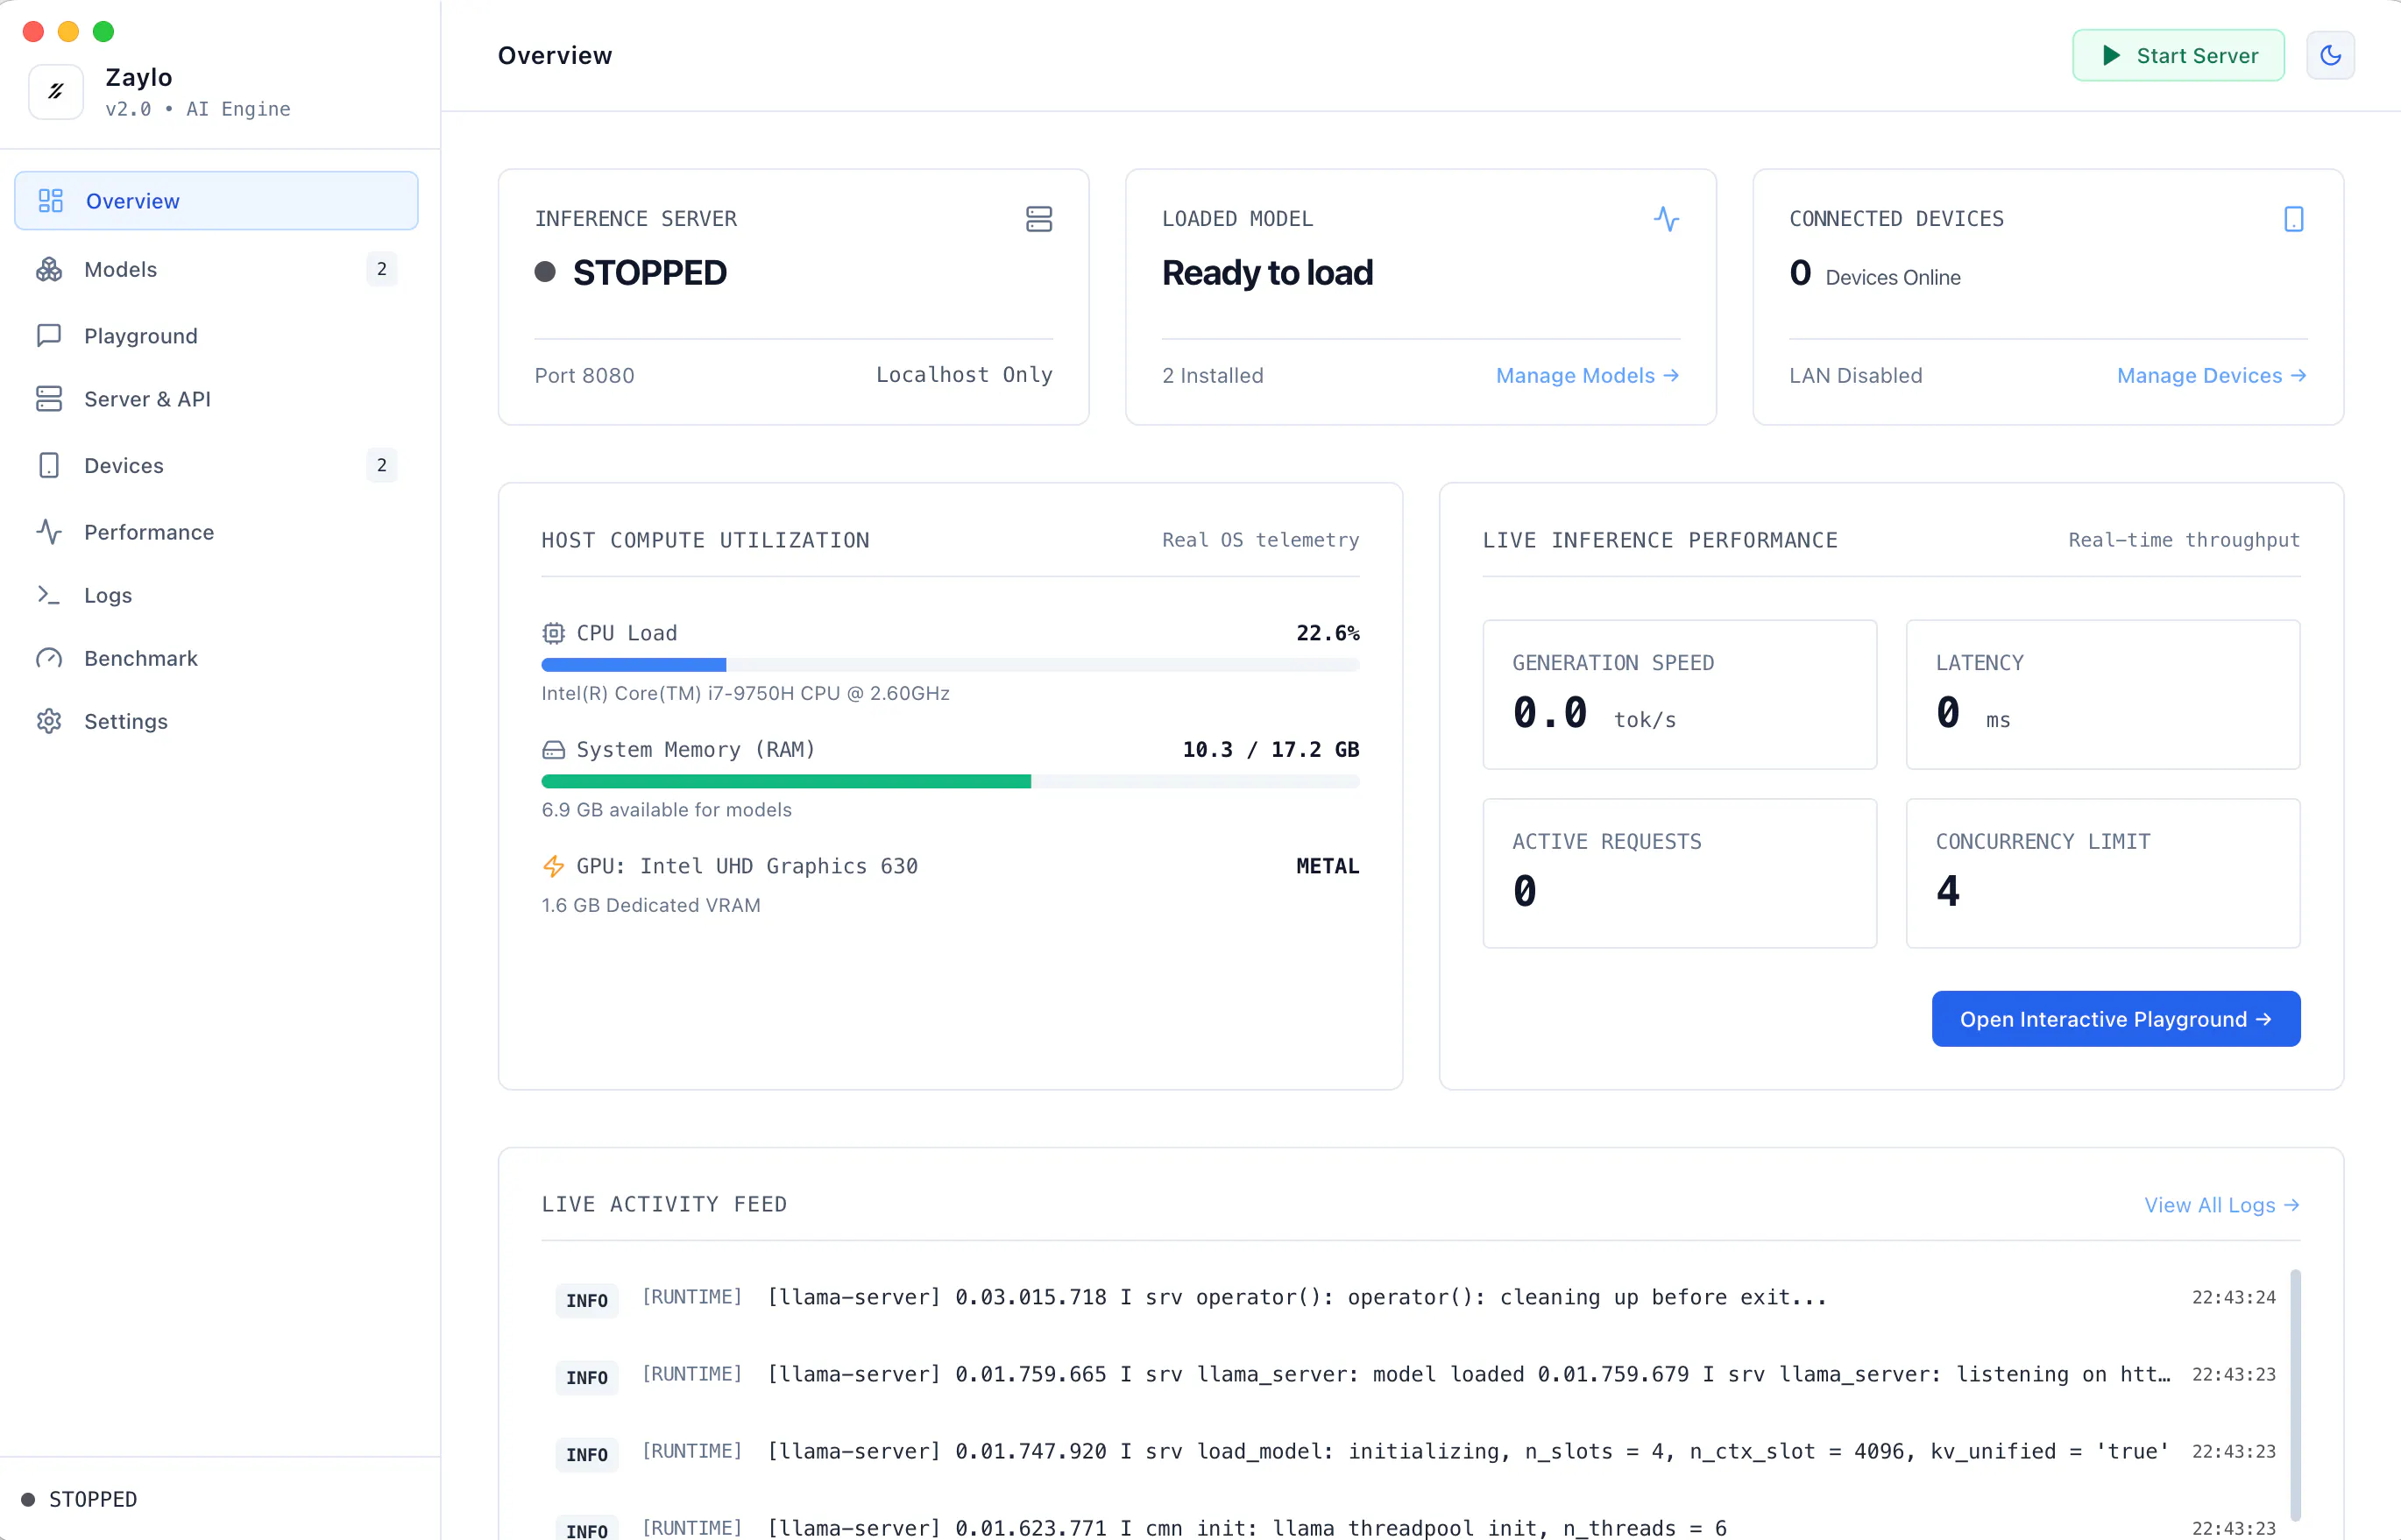Click the CPU Load progress bar
Screen dimensions: 2401x1540
tap(950, 665)
